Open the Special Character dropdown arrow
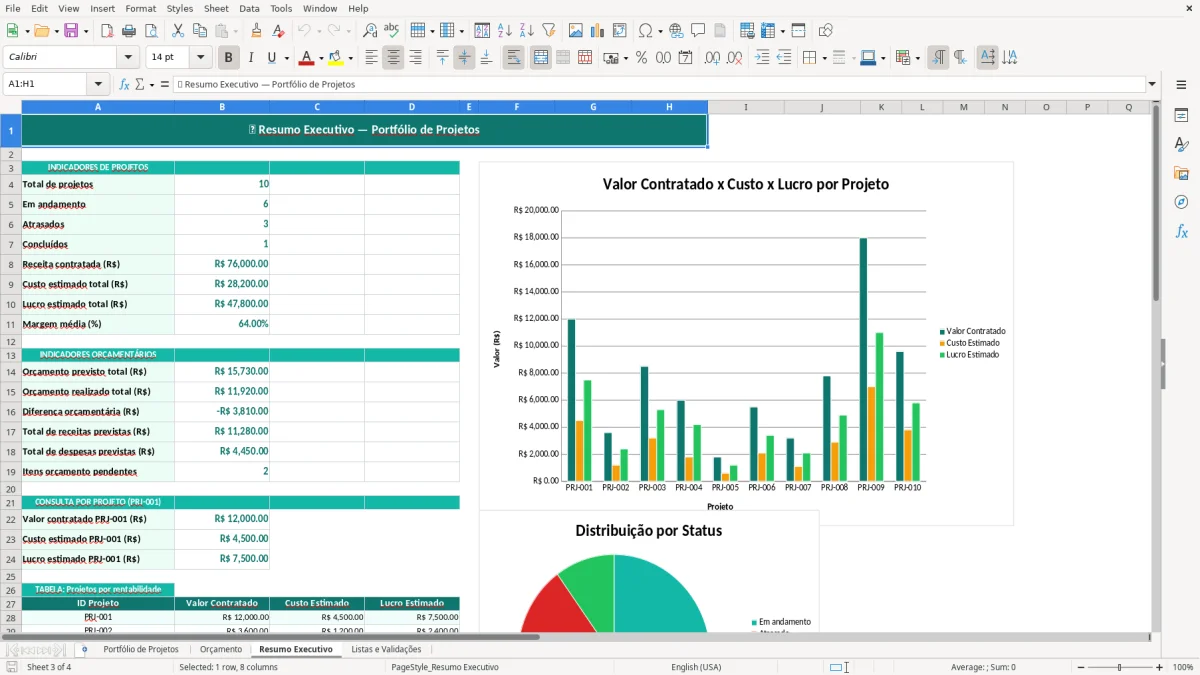This screenshot has height=675, width=1200. click(659, 31)
